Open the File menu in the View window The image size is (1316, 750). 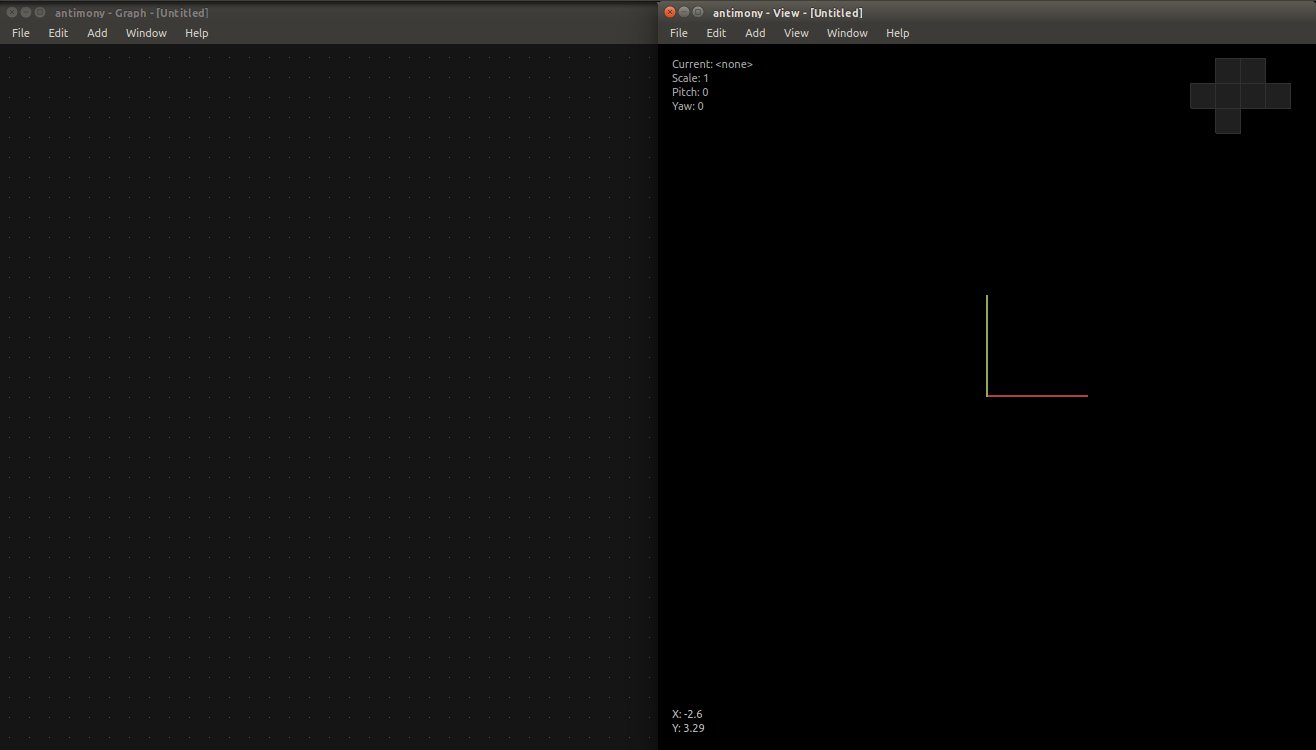coord(678,33)
